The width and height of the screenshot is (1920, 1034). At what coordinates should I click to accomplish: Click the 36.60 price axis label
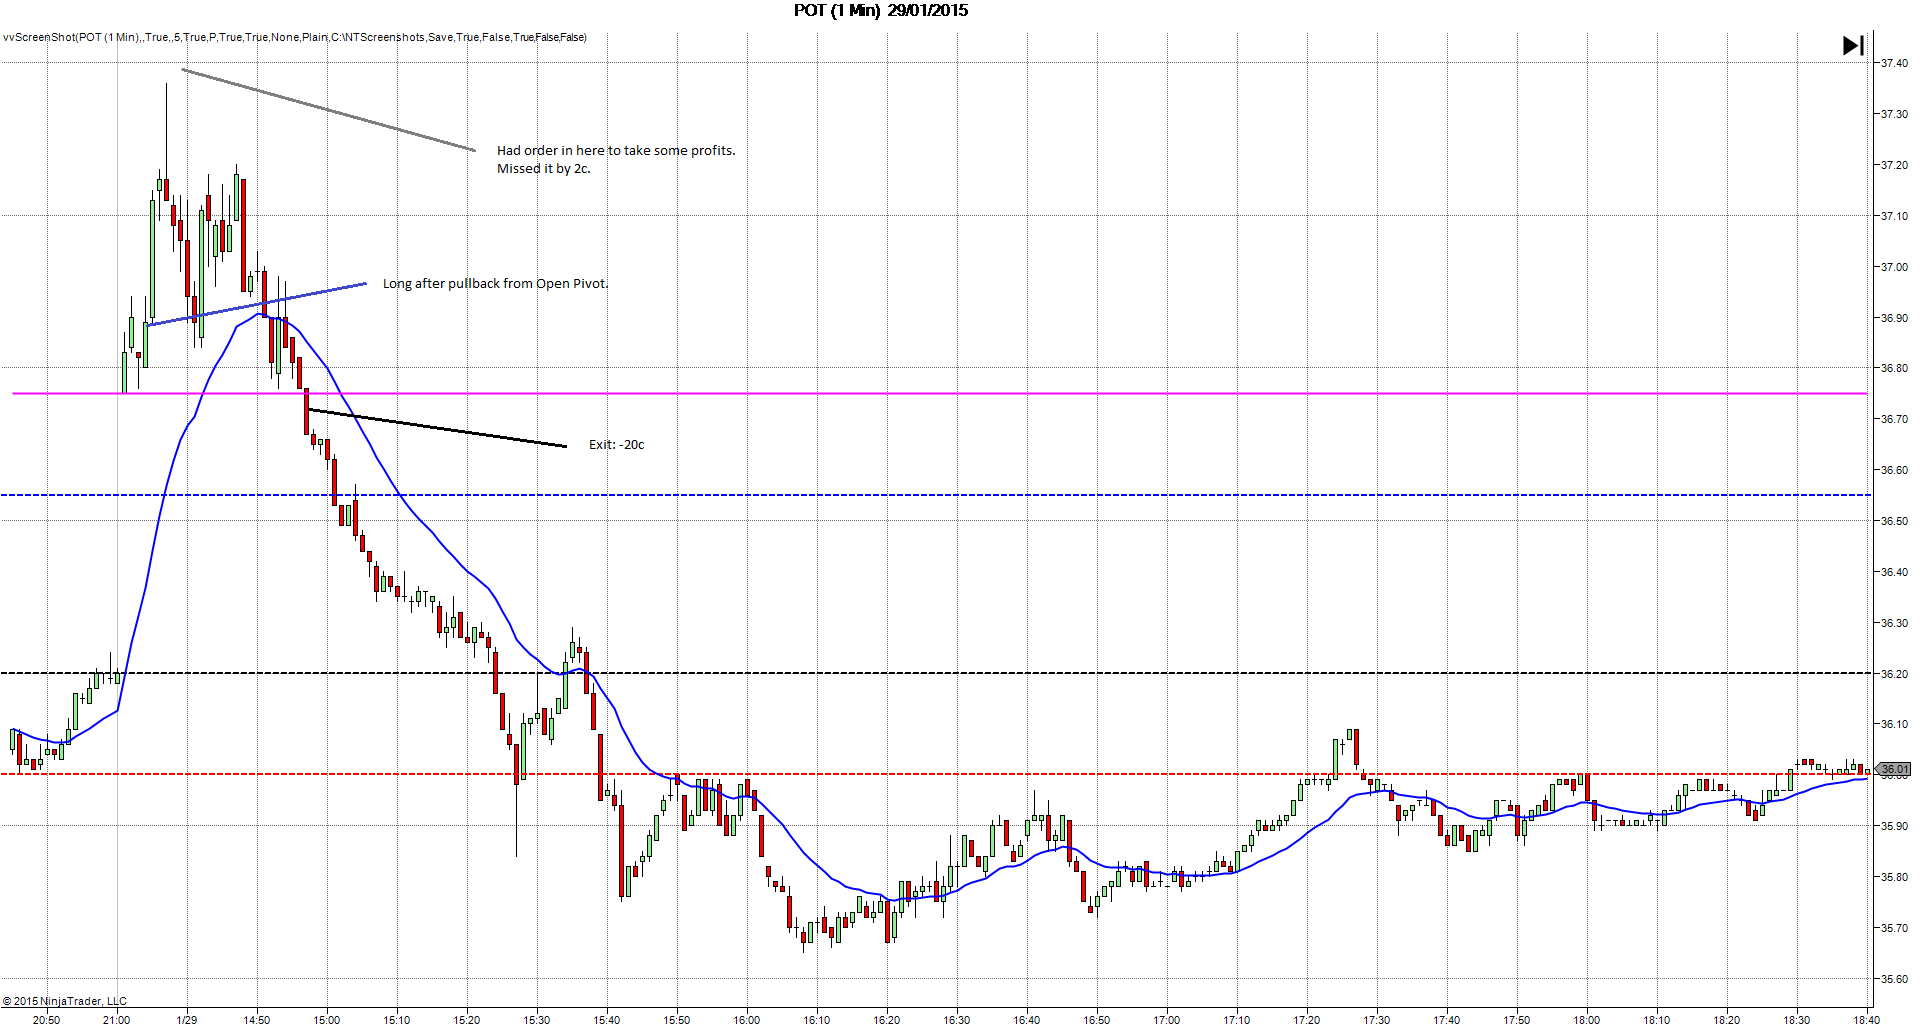[1894, 471]
